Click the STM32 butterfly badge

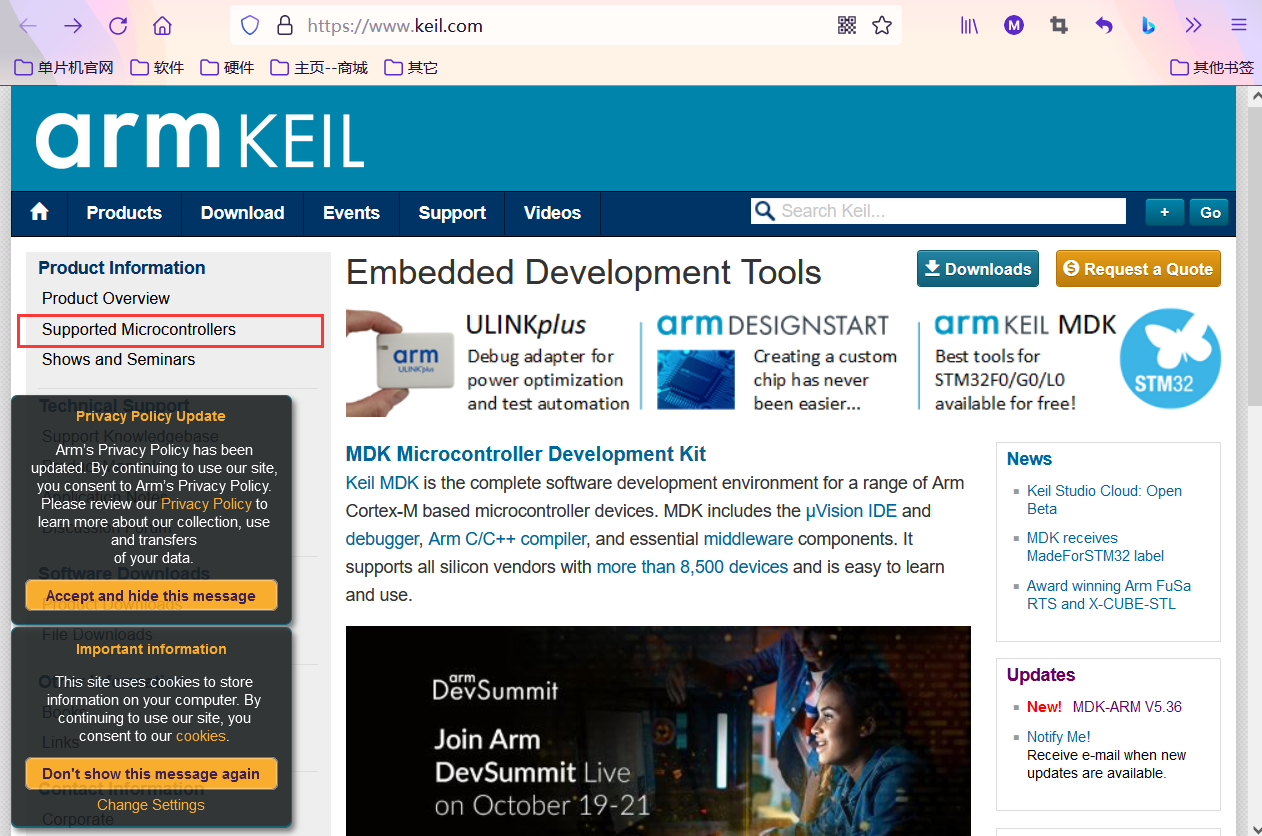click(1170, 358)
